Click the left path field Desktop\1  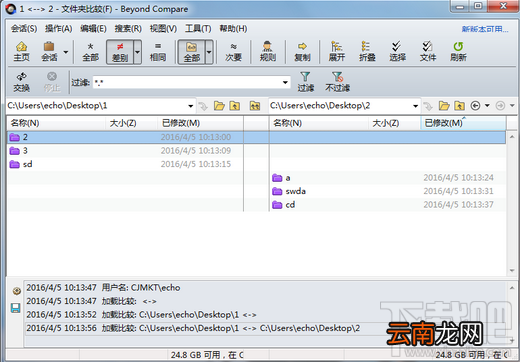tap(97, 106)
